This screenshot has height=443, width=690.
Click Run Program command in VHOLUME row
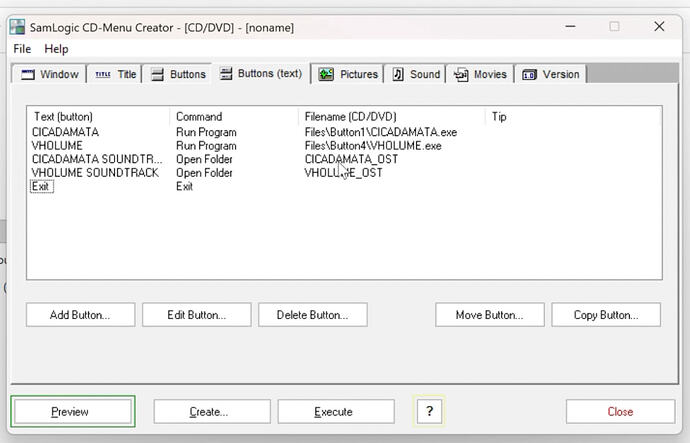pos(206,146)
